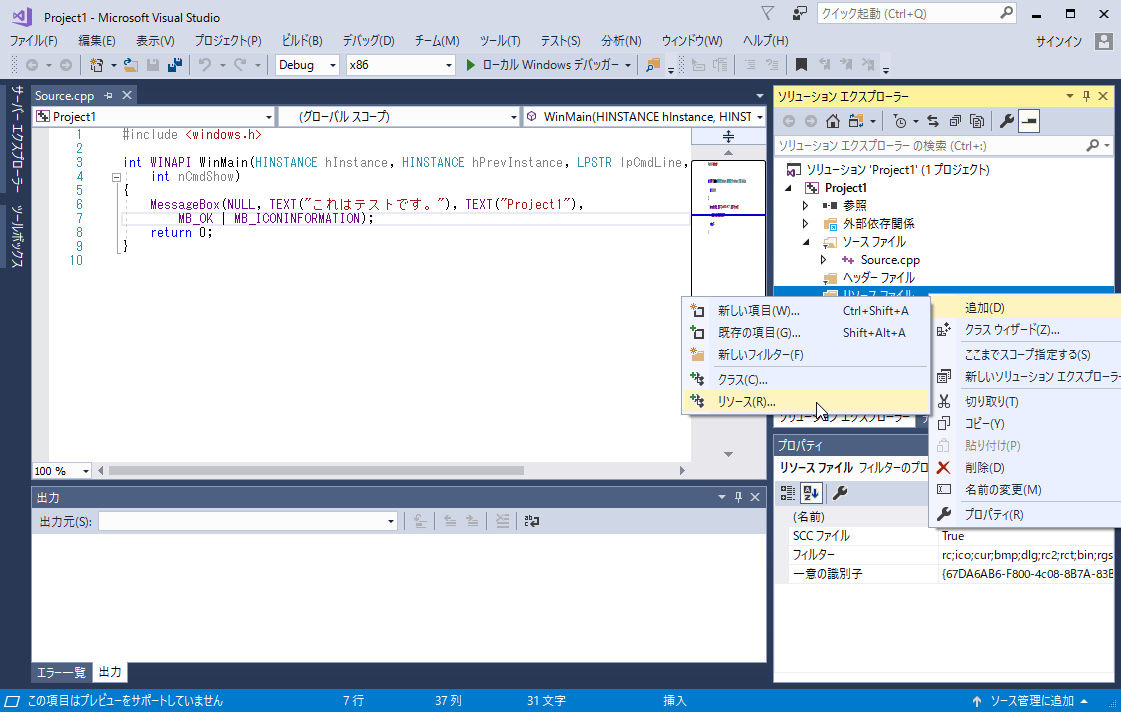Screen dimensions: 1121x712
Task: Expand the 参照 node in Solution Explorer
Action: [806, 206]
